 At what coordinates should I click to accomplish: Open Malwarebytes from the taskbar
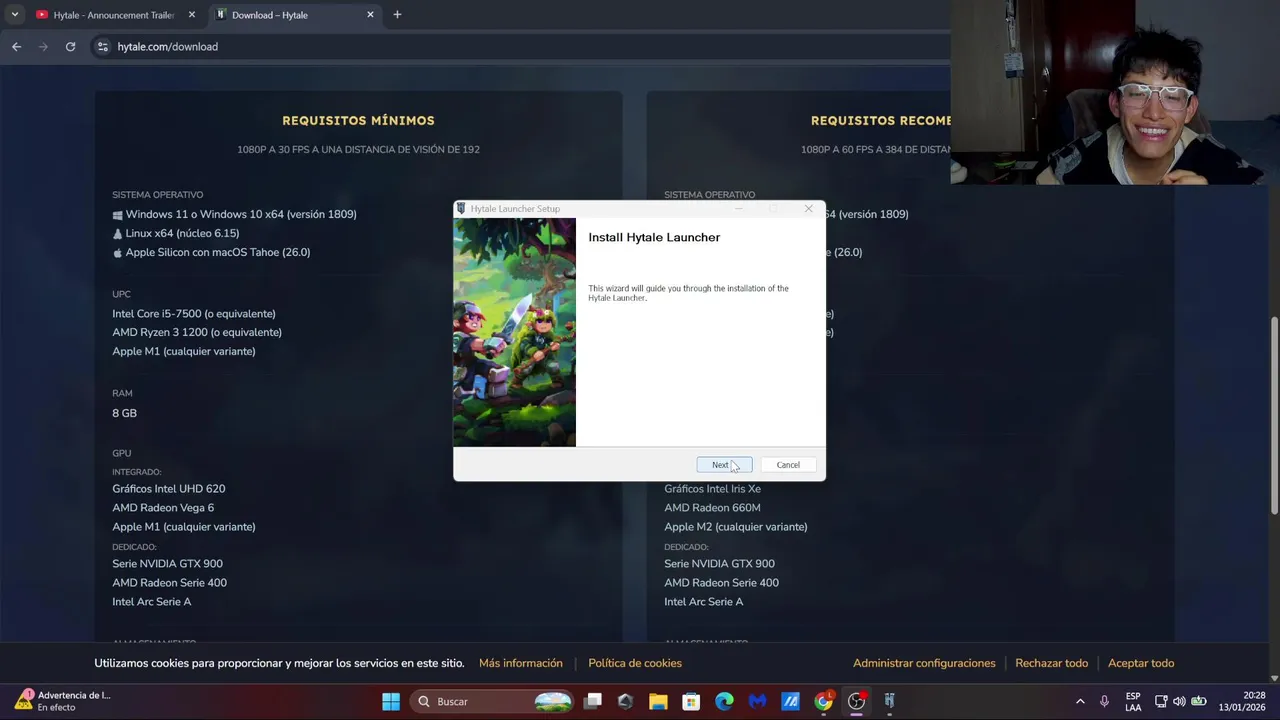coord(757,701)
